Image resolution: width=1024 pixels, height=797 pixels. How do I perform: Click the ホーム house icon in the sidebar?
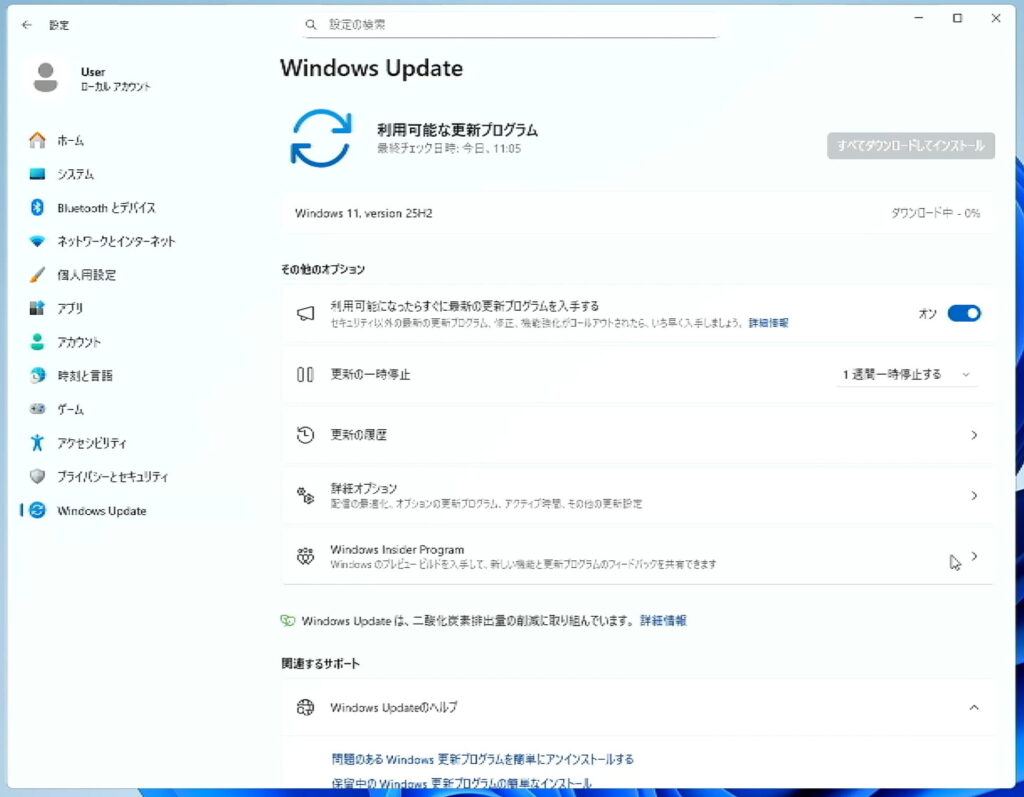click(x=38, y=141)
